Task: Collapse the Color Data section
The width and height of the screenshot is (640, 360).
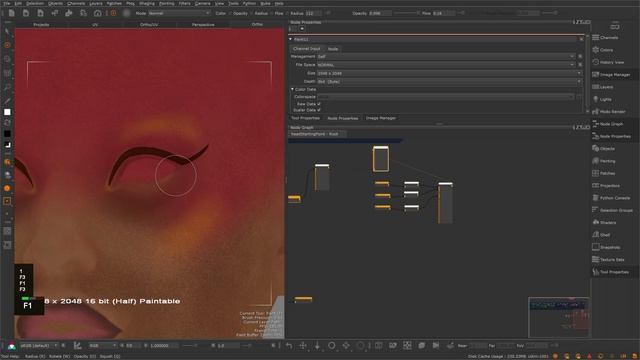Action: pyautogui.click(x=292, y=89)
